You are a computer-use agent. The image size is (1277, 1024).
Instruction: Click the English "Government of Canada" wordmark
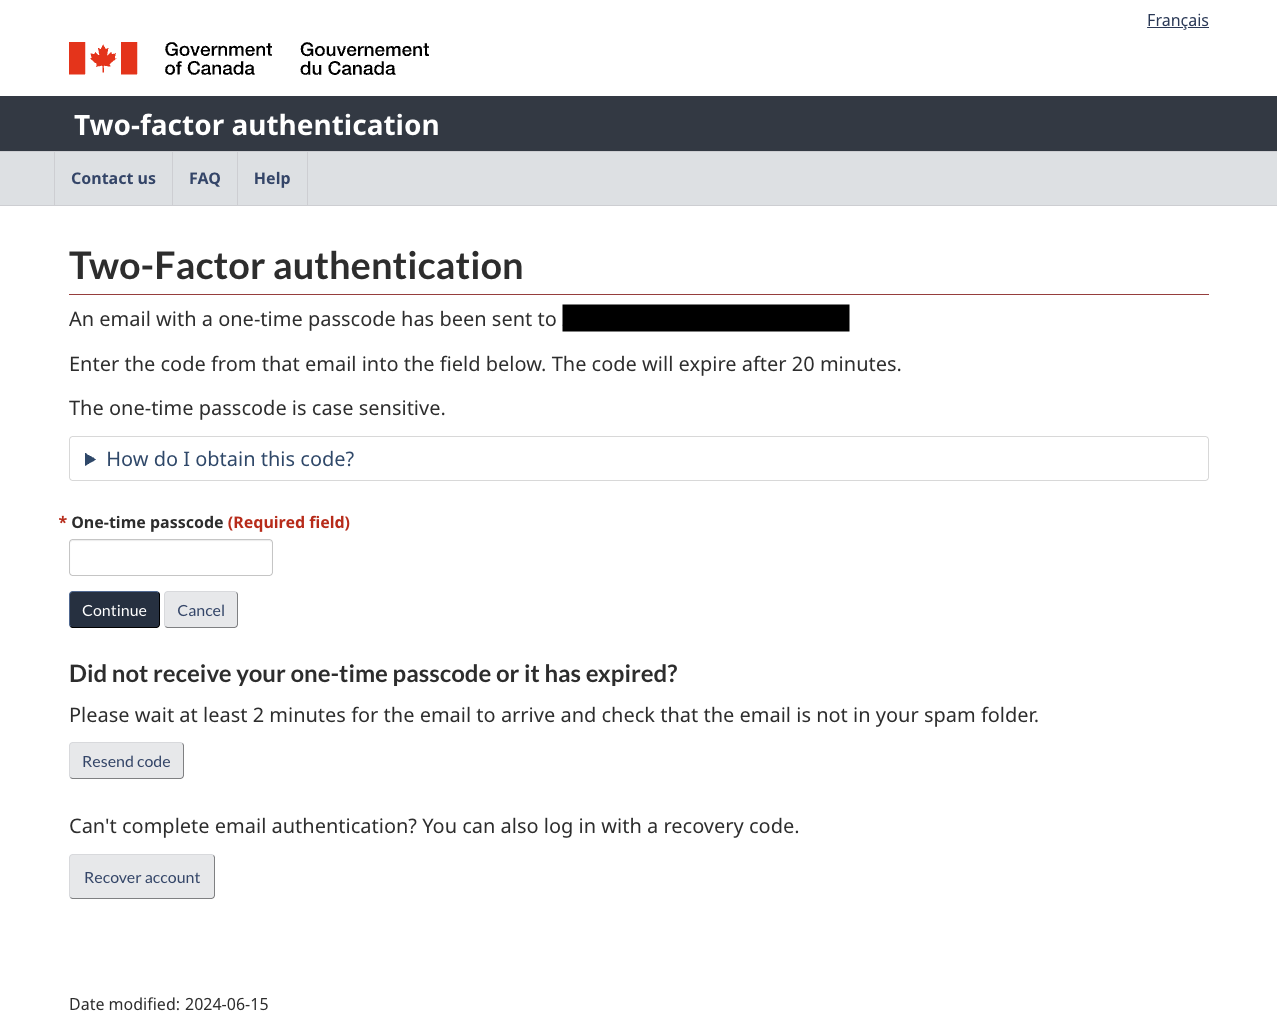218,59
